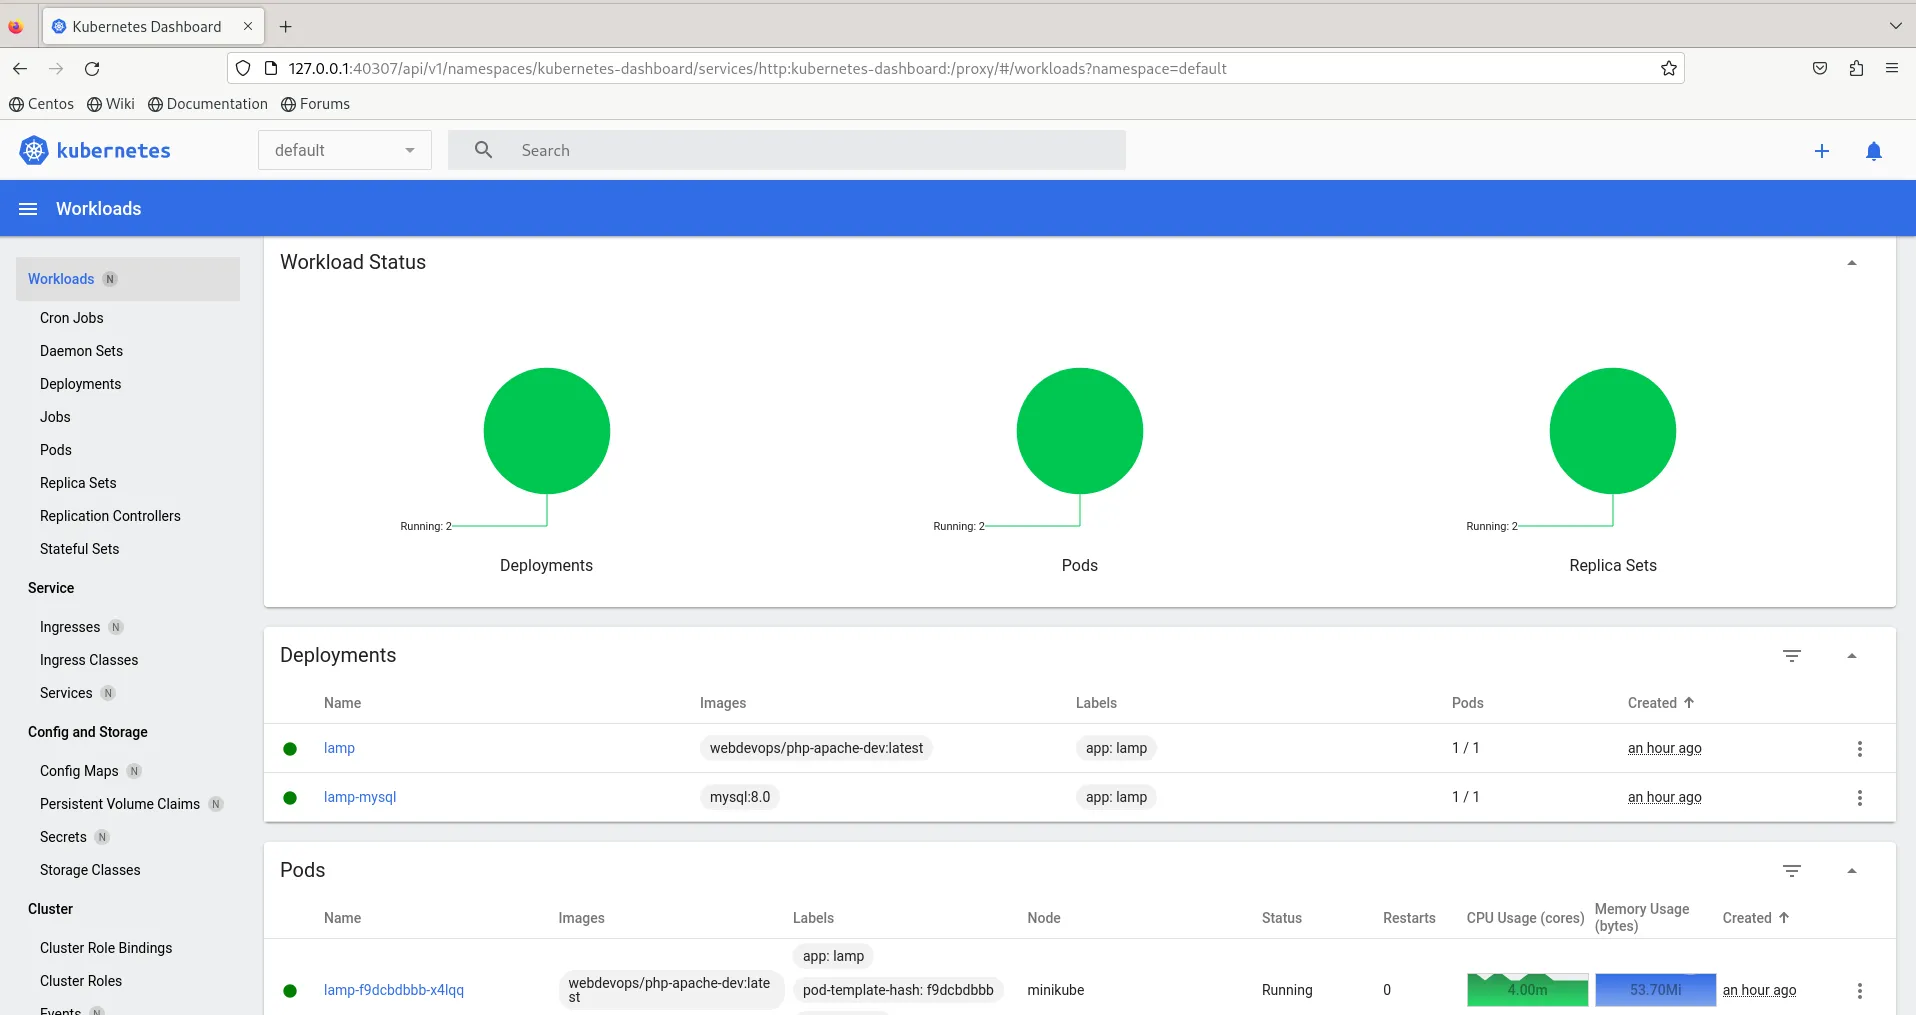
Task: Open the lamp deployment link
Action: tap(339, 748)
